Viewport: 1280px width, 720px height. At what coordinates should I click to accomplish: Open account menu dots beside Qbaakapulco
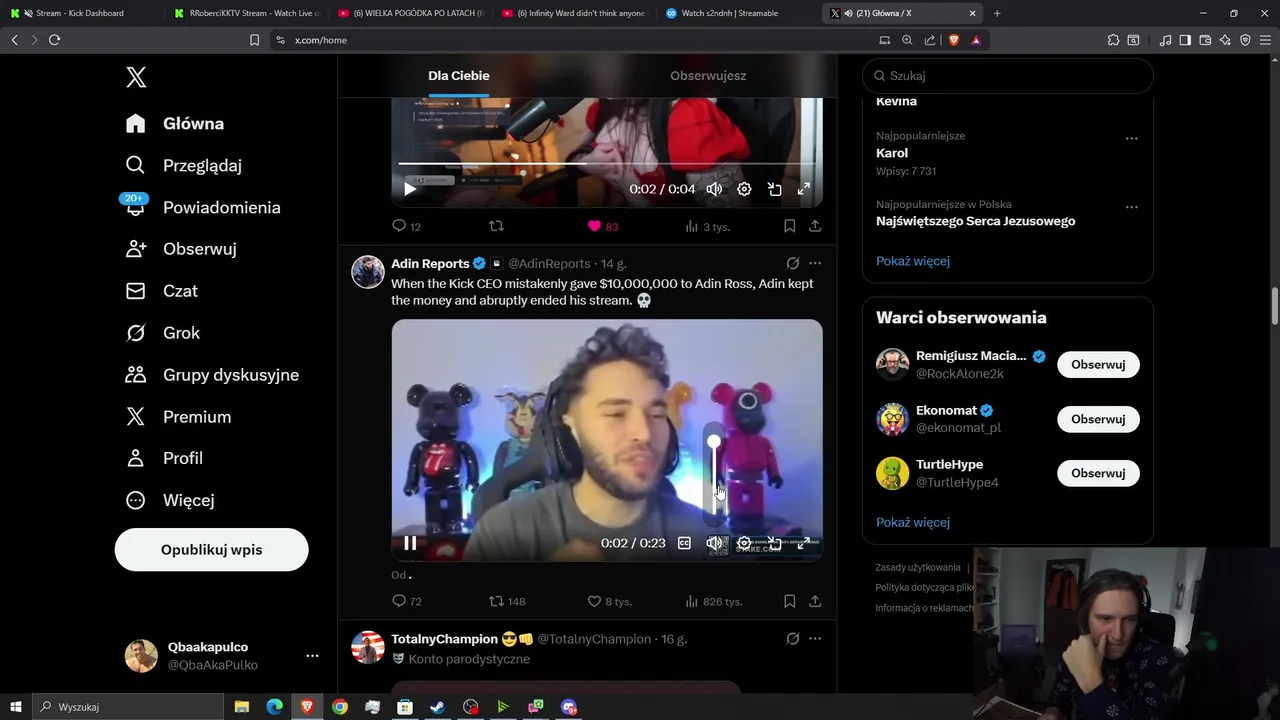[312, 656]
